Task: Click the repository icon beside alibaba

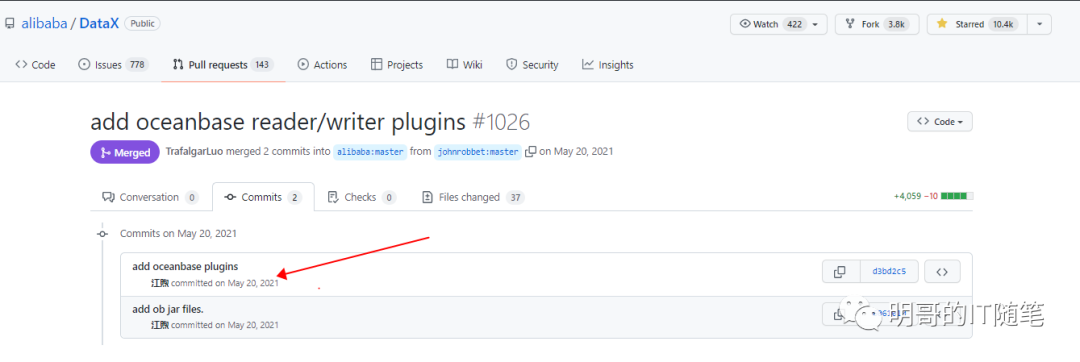Action: point(10,24)
